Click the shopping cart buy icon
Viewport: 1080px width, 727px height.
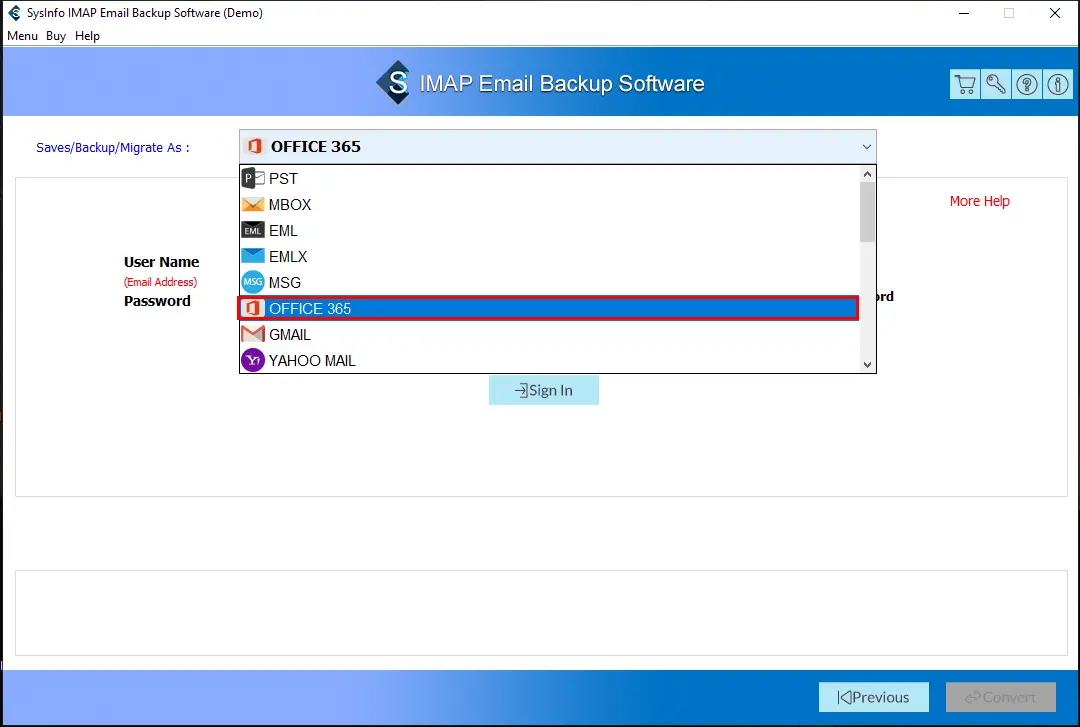965,85
